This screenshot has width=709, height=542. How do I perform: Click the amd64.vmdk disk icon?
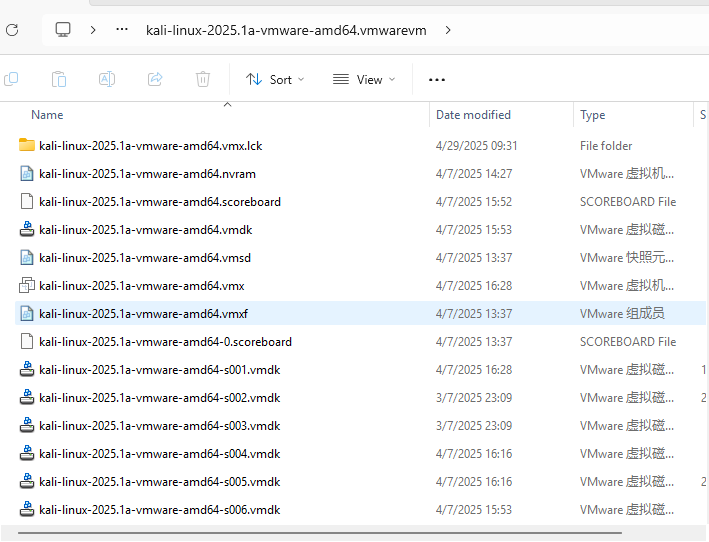(x=27, y=229)
